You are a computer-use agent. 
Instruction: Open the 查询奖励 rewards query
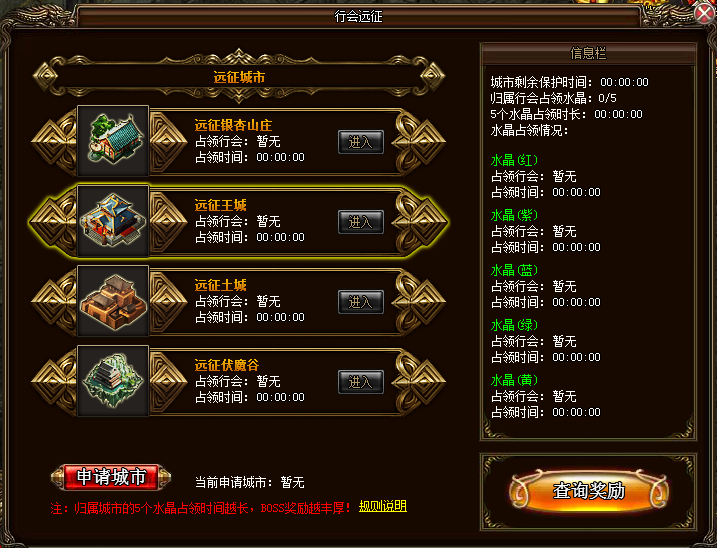(x=589, y=491)
